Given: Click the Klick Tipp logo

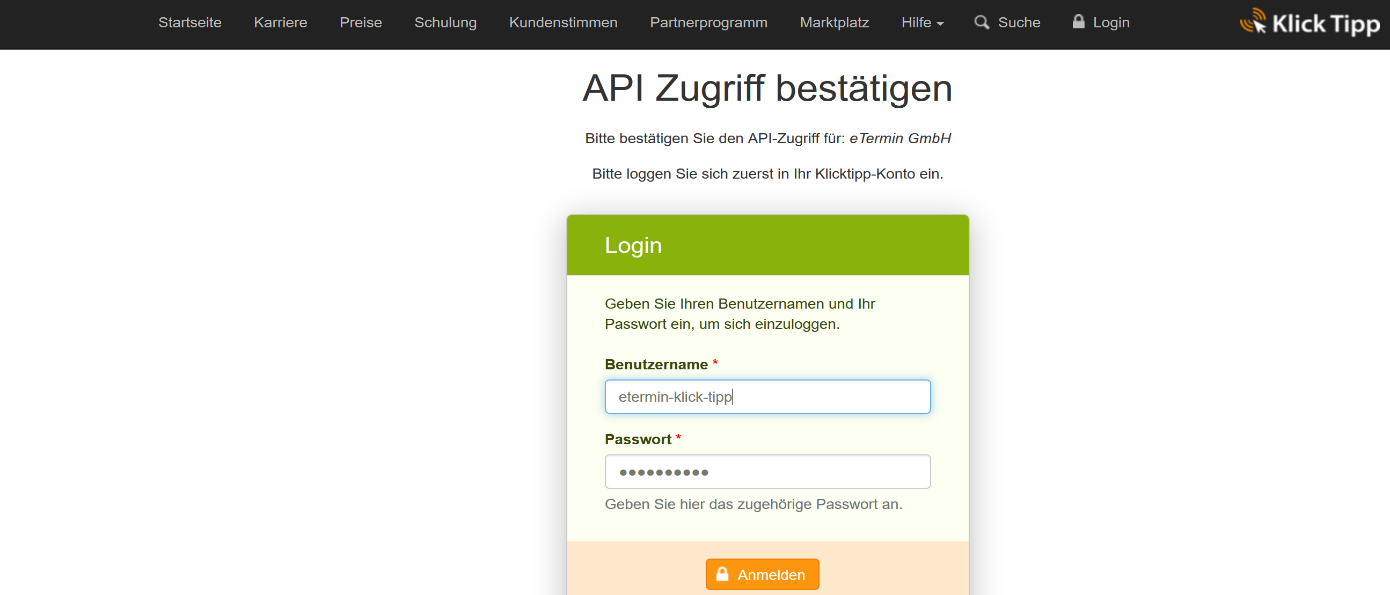Looking at the screenshot, I should [1310, 22].
